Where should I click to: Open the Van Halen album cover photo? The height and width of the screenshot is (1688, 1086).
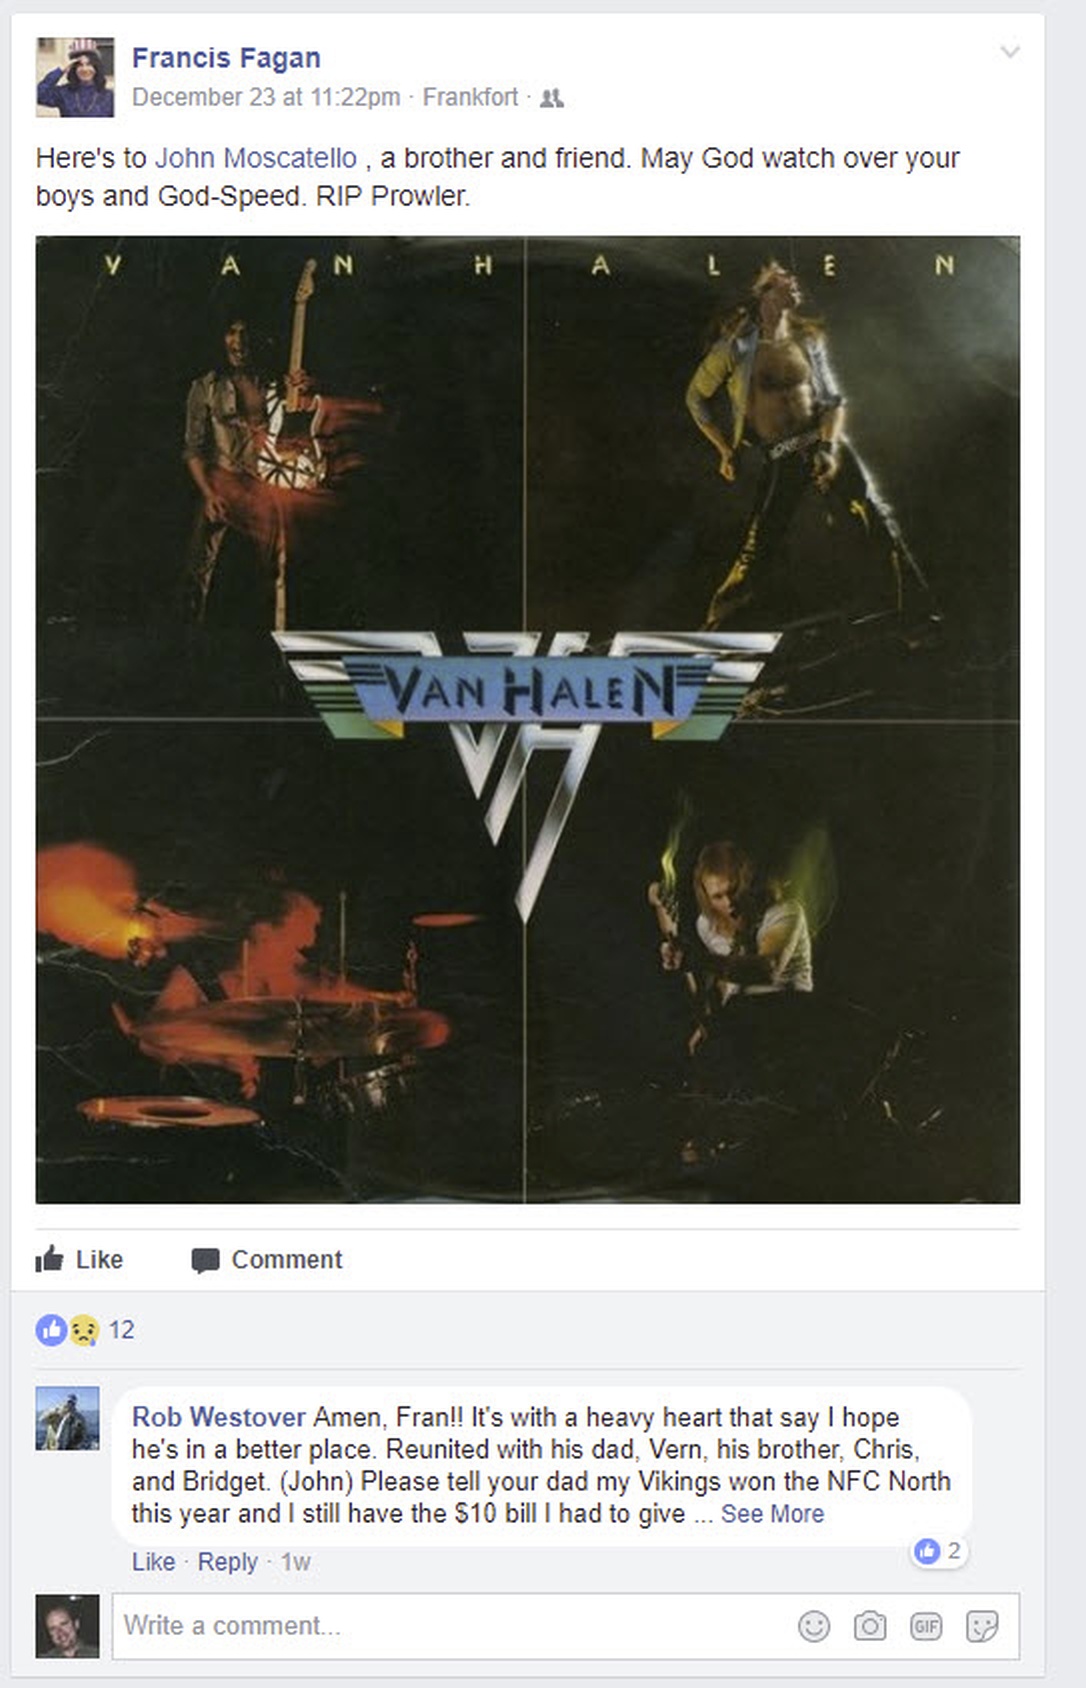[x=528, y=719]
